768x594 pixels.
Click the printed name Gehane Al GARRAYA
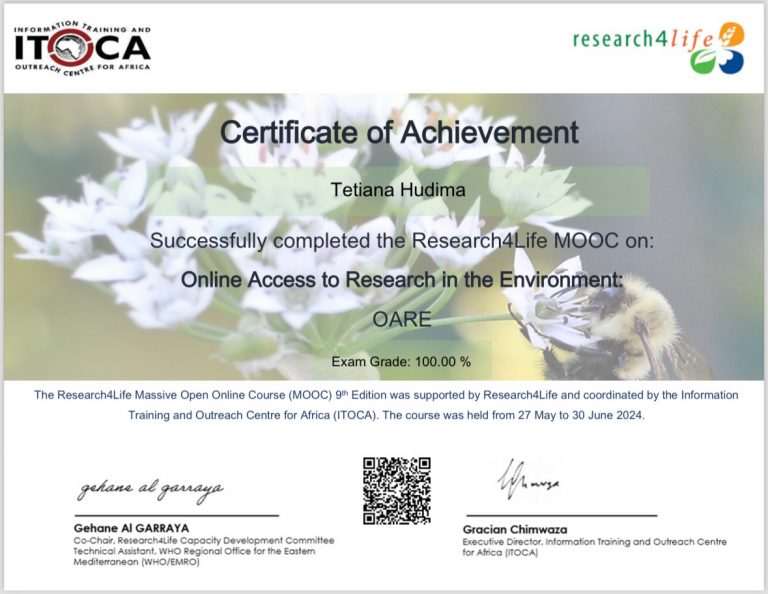[x=131, y=528]
